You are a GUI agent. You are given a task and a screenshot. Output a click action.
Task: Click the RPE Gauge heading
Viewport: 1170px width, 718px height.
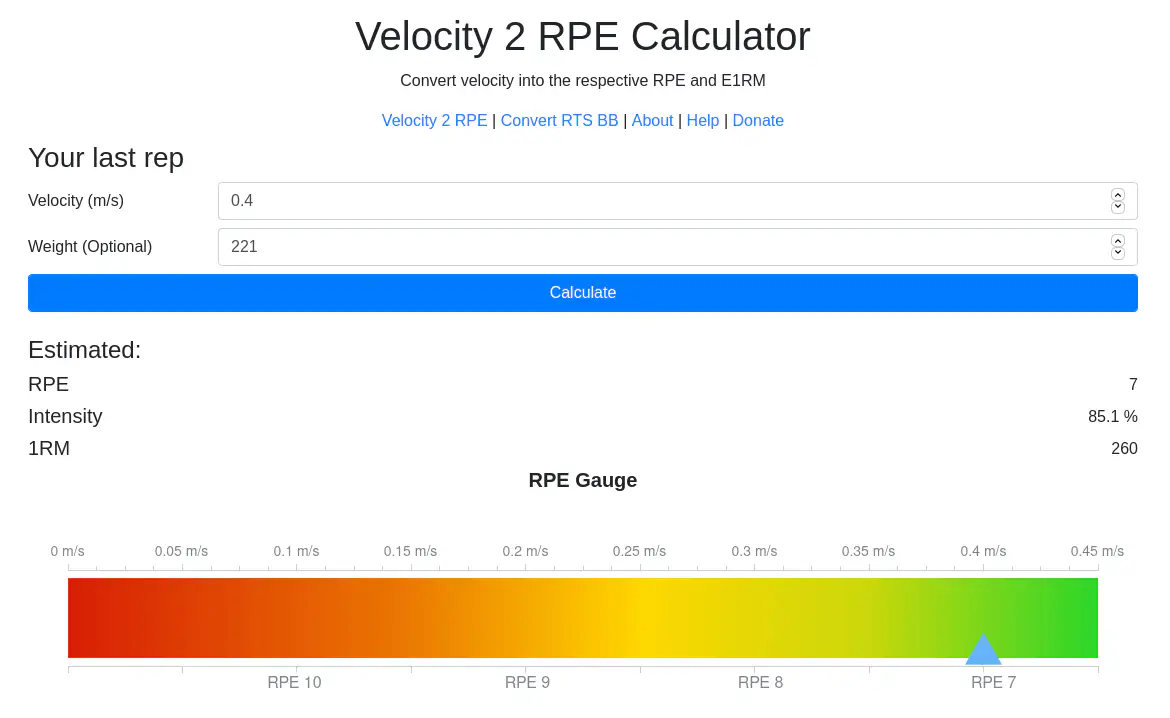[x=583, y=480]
